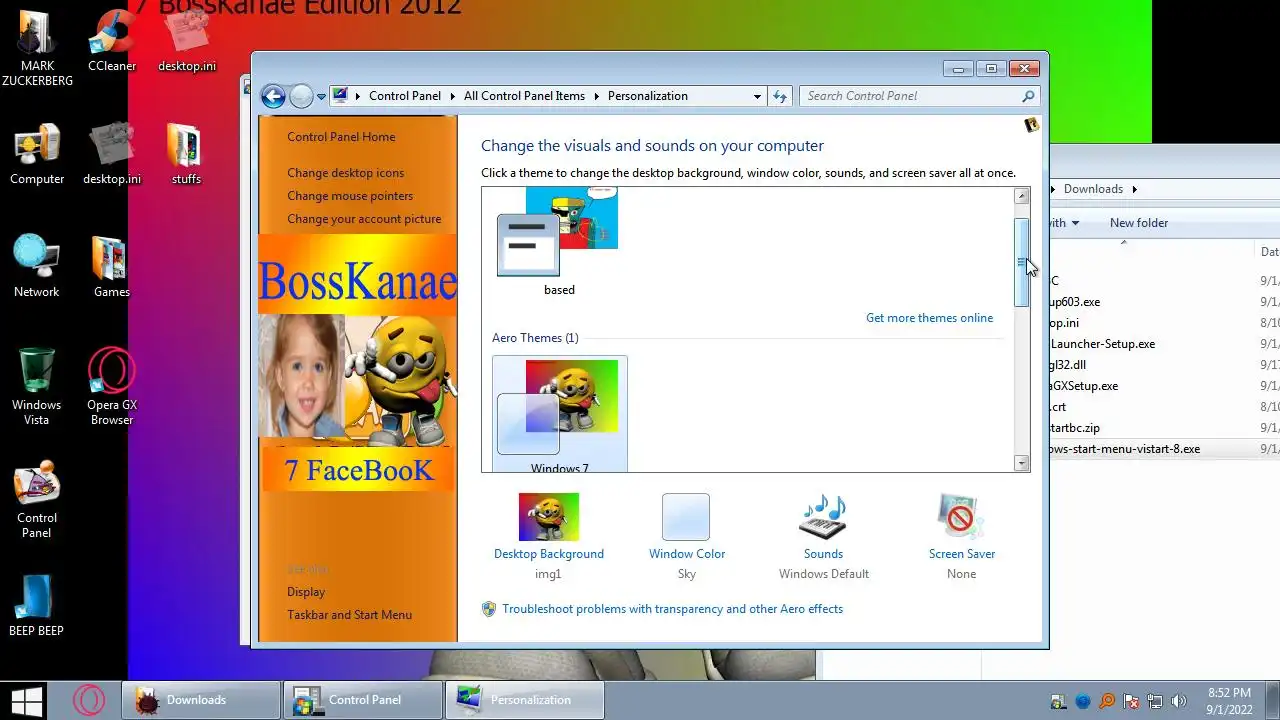Open Desktop Background settings icon
Screen dimensions: 1280x720
[x=548, y=517]
